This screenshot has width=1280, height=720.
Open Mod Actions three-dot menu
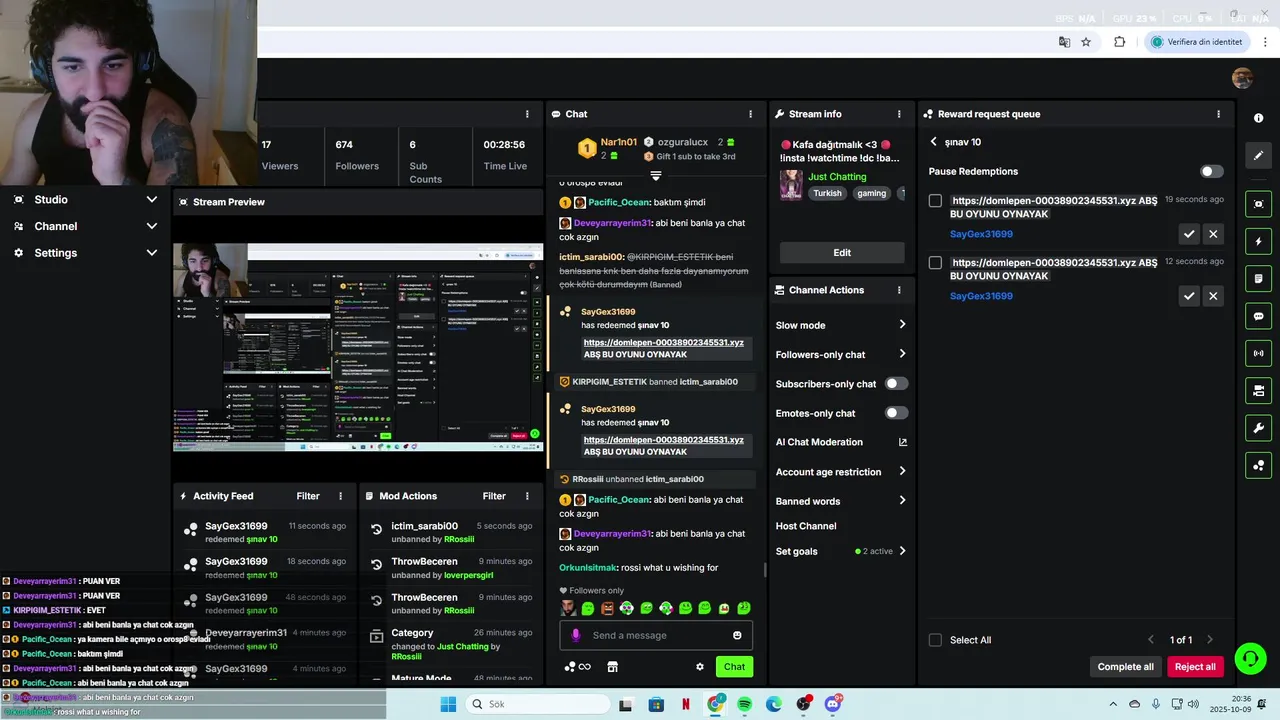(527, 496)
